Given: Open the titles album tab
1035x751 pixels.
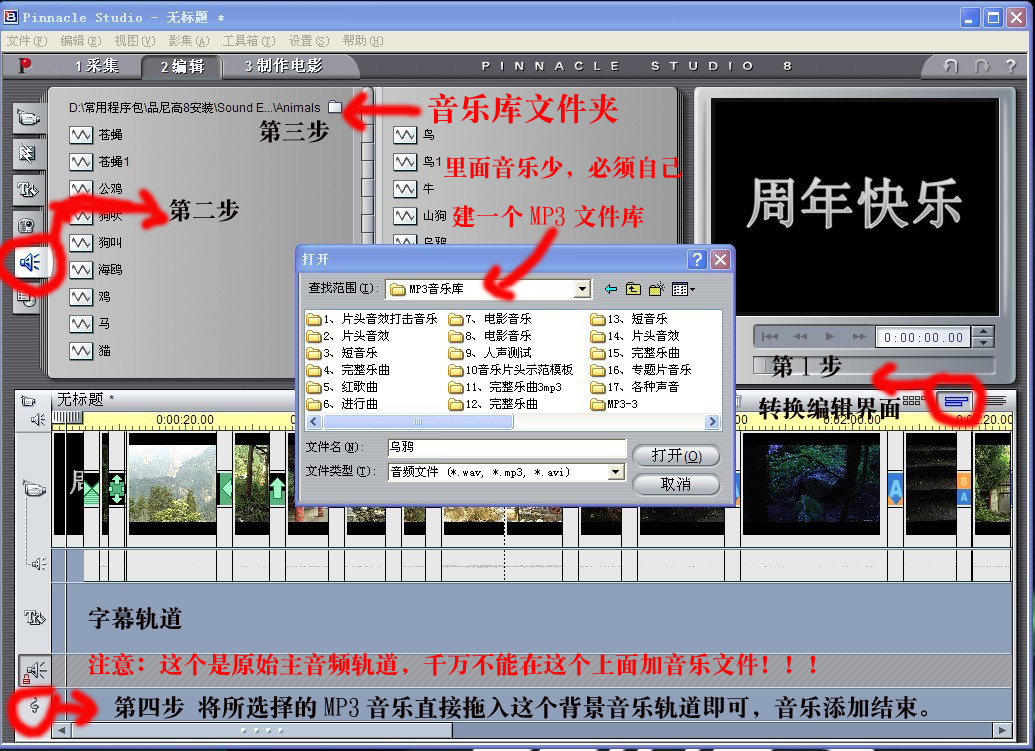Looking at the screenshot, I should (28, 190).
